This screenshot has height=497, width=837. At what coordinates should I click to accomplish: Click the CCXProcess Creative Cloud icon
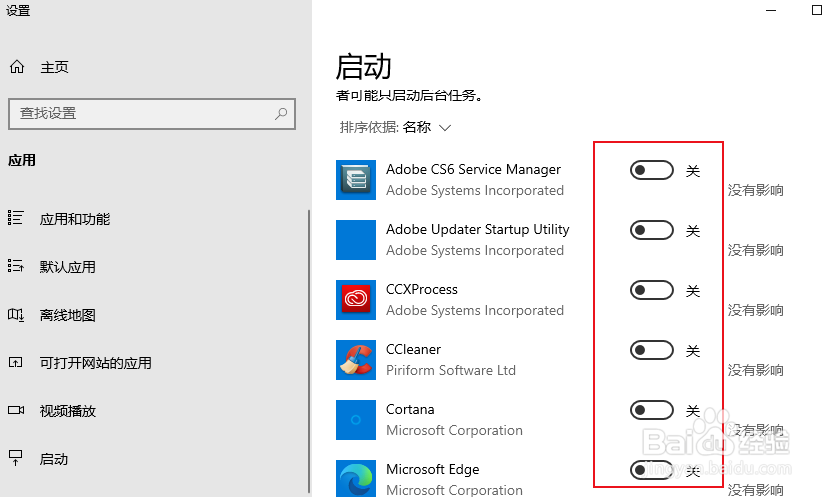coord(356,300)
